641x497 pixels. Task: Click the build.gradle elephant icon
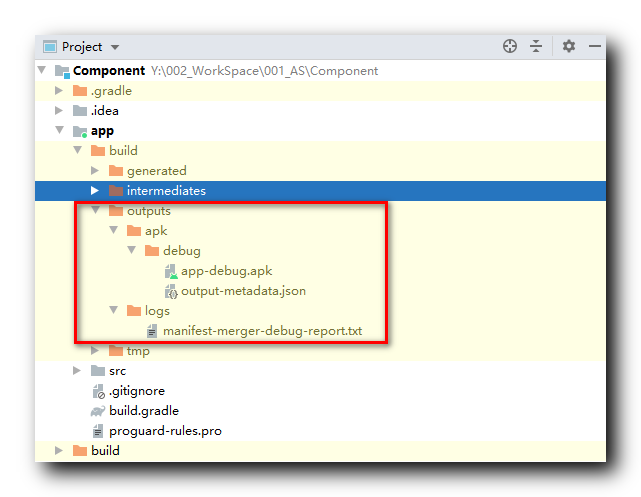coord(98,411)
